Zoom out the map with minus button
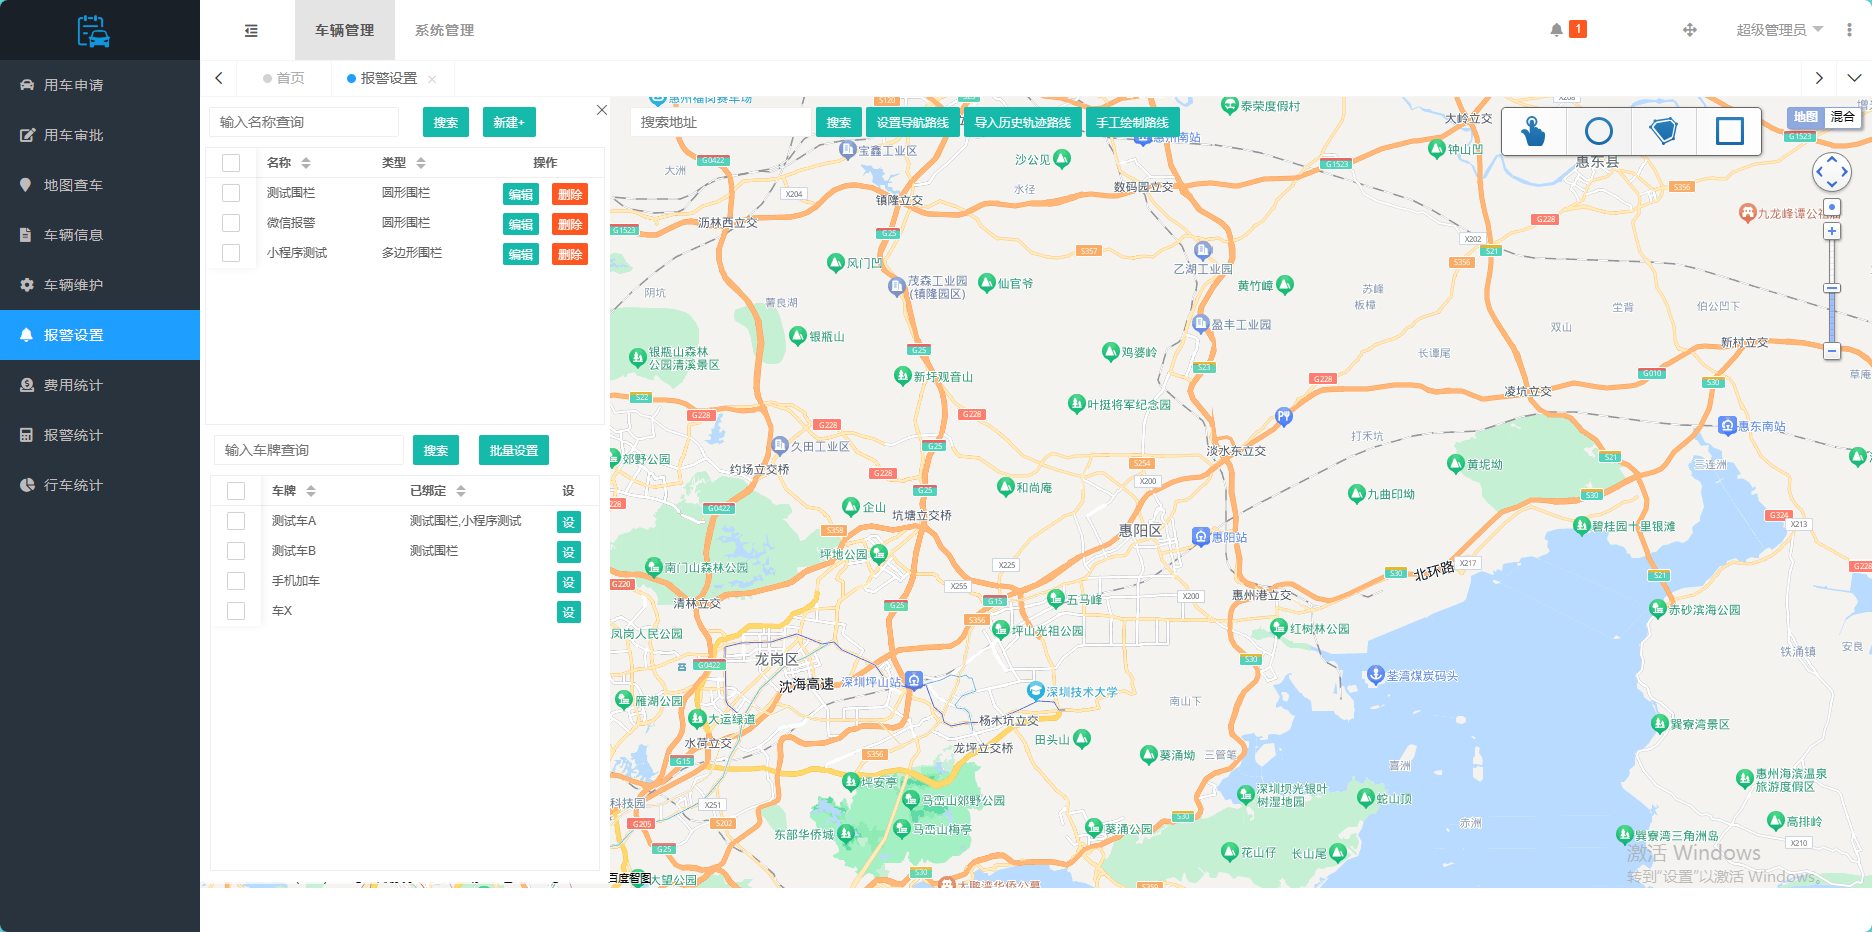 (x=1832, y=351)
